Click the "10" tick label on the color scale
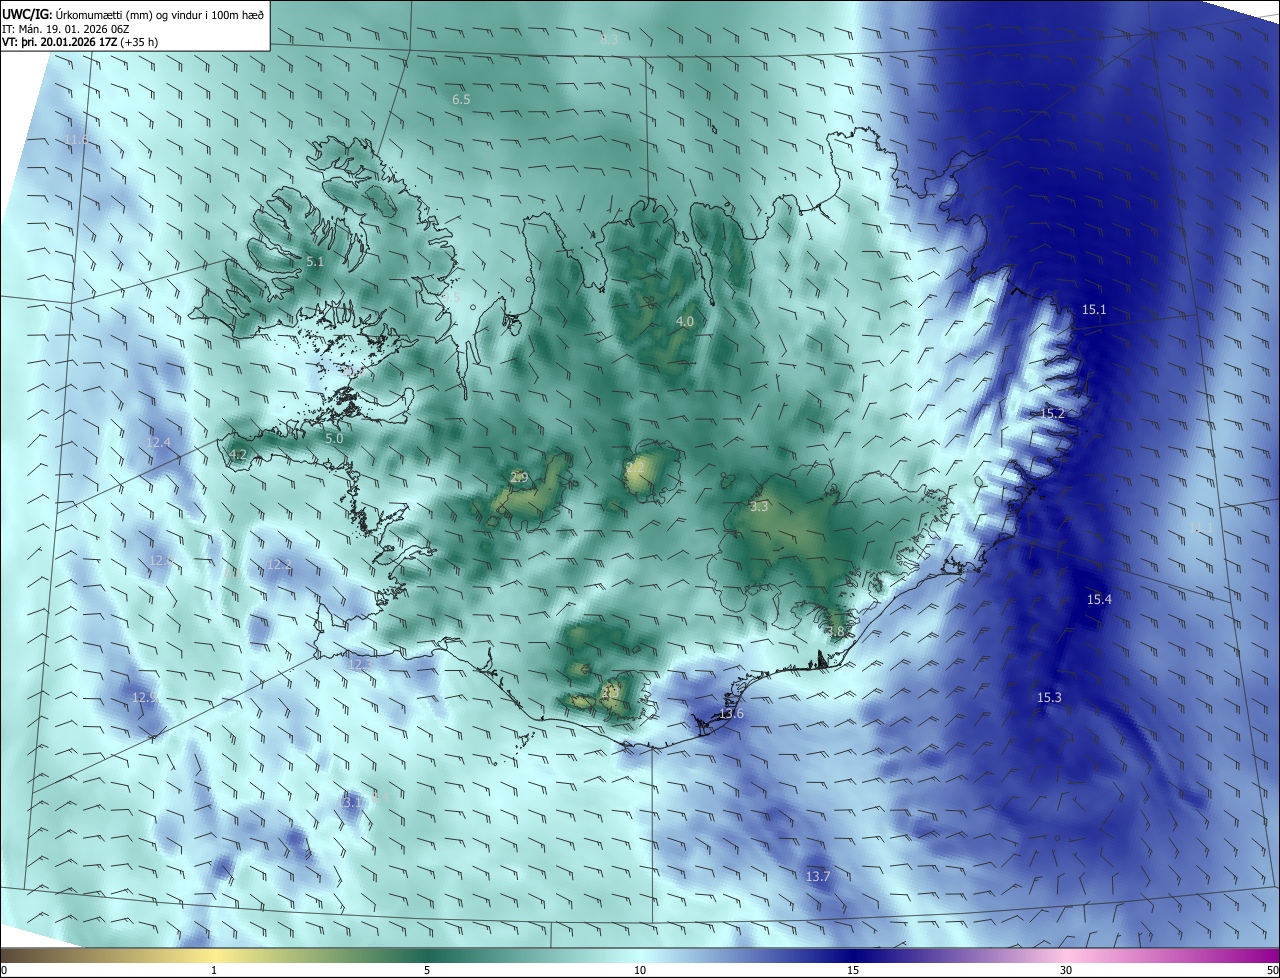The height and width of the screenshot is (978, 1280). click(640, 970)
